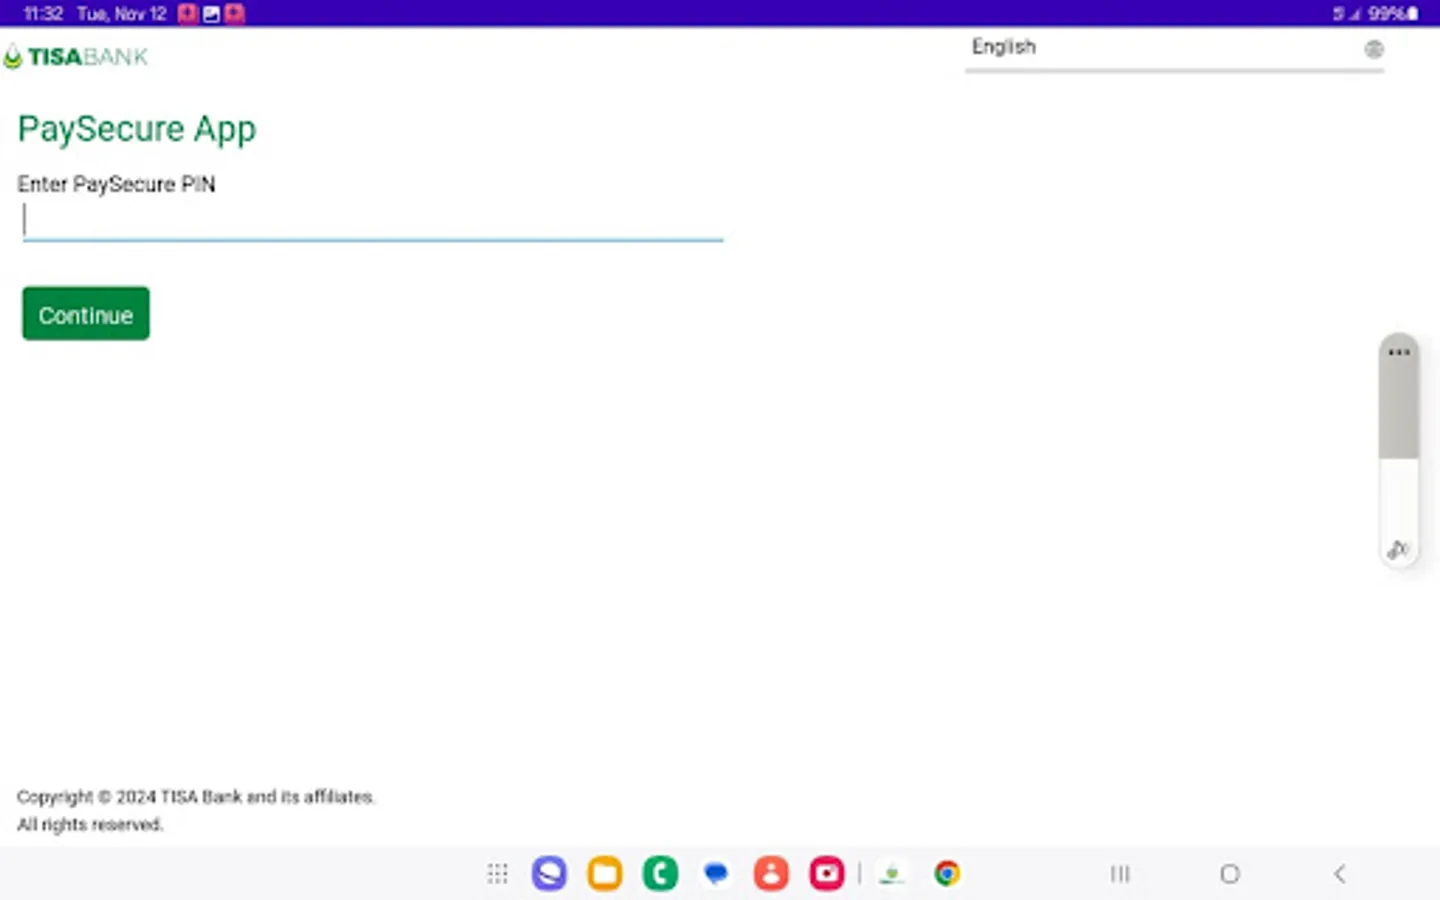Click the PaySecure PIN input field

pyautogui.click(x=372, y=220)
